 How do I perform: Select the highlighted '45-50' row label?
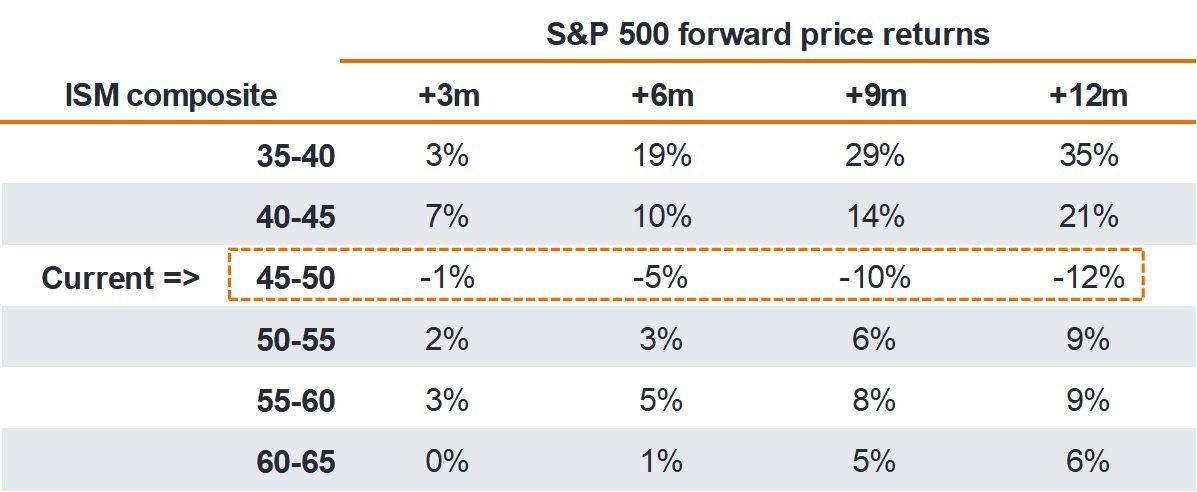pos(295,279)
